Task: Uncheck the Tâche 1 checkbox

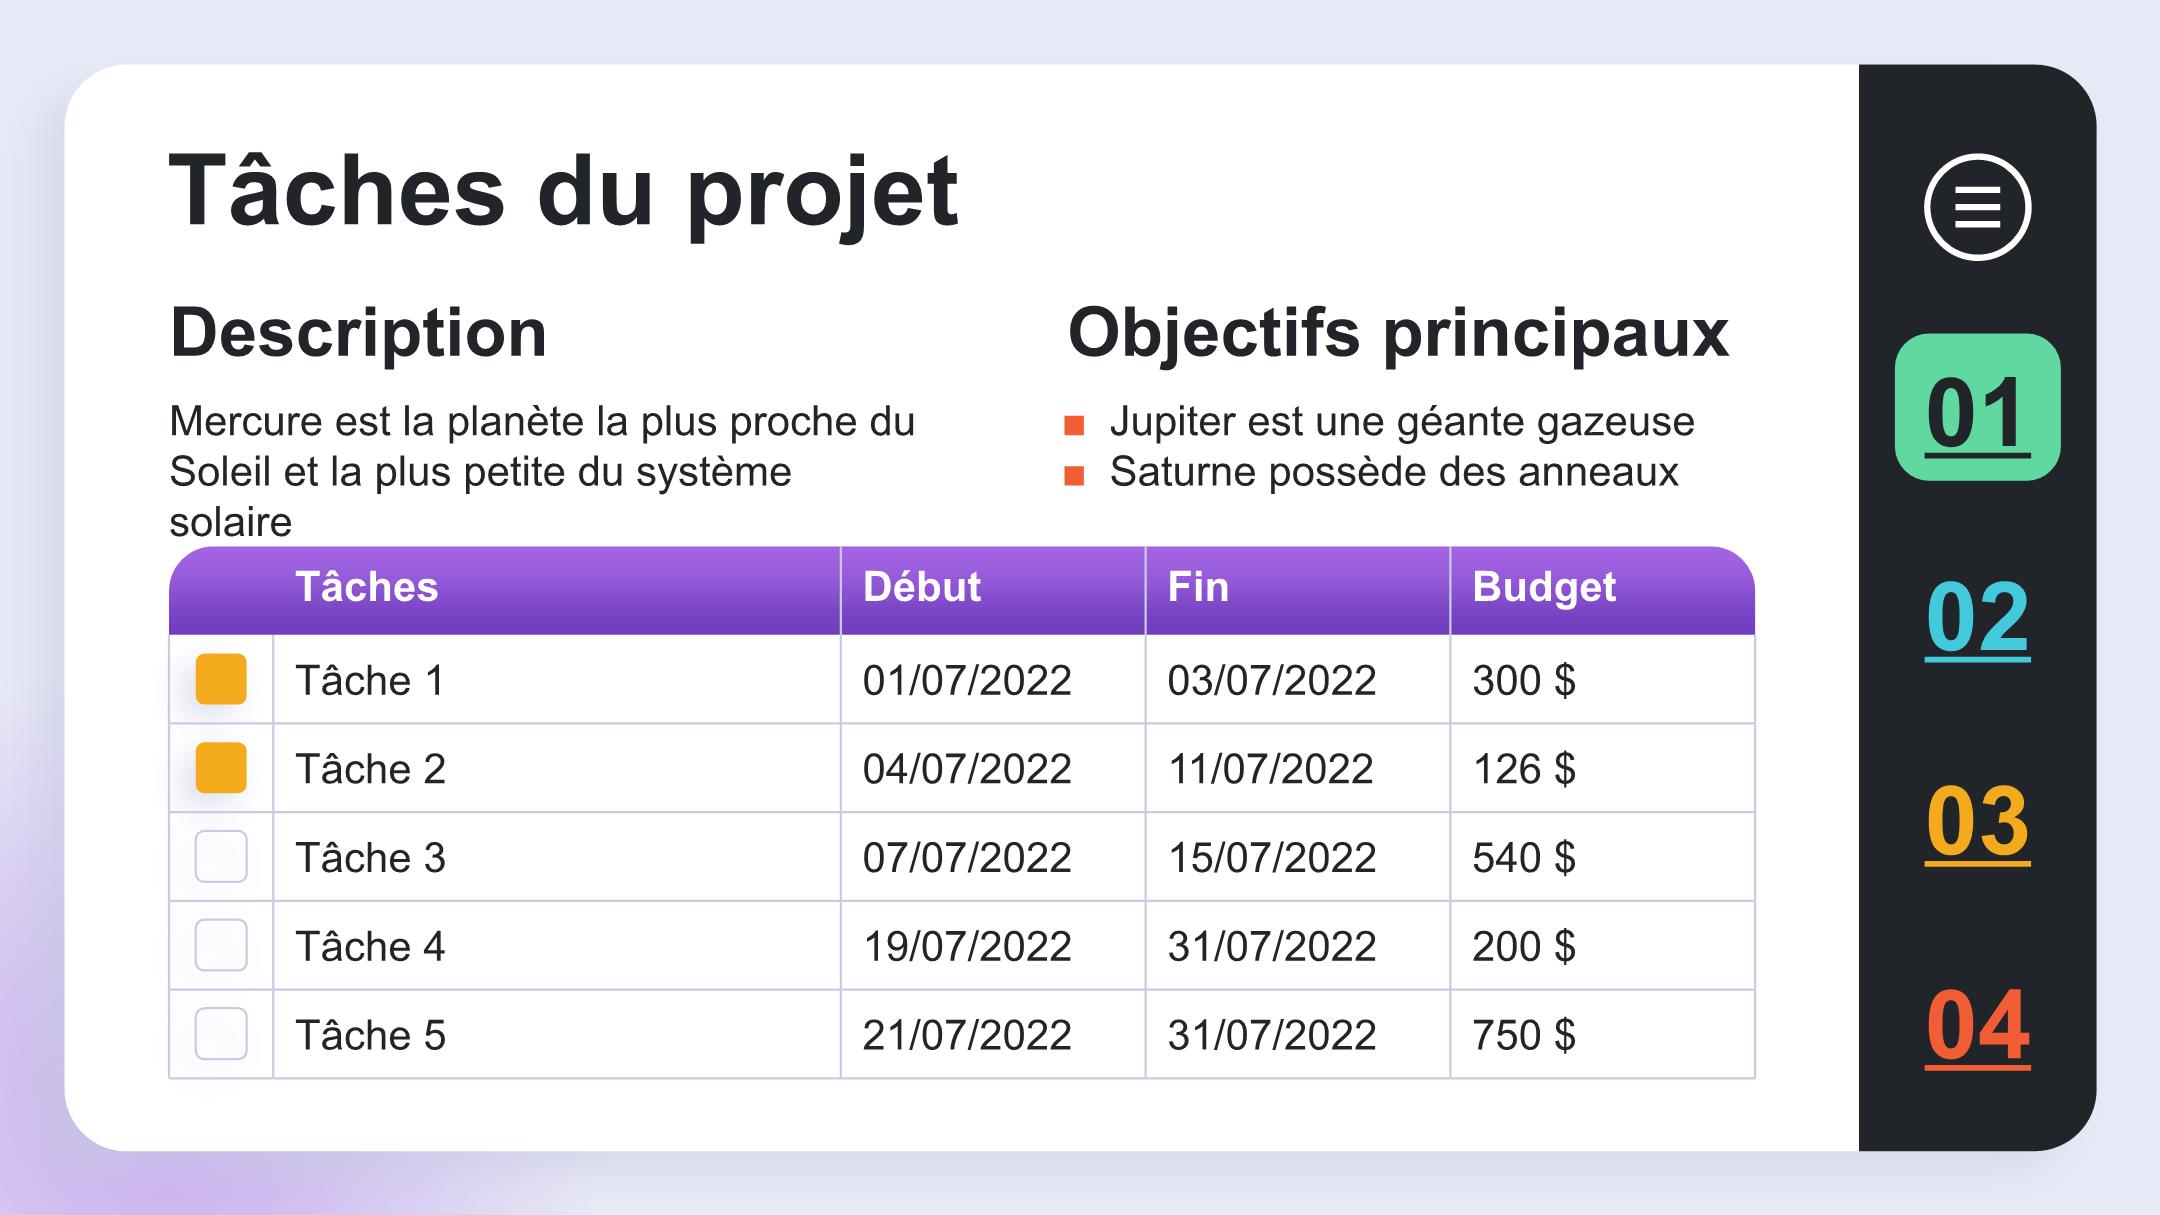Action: pos(221,679)
